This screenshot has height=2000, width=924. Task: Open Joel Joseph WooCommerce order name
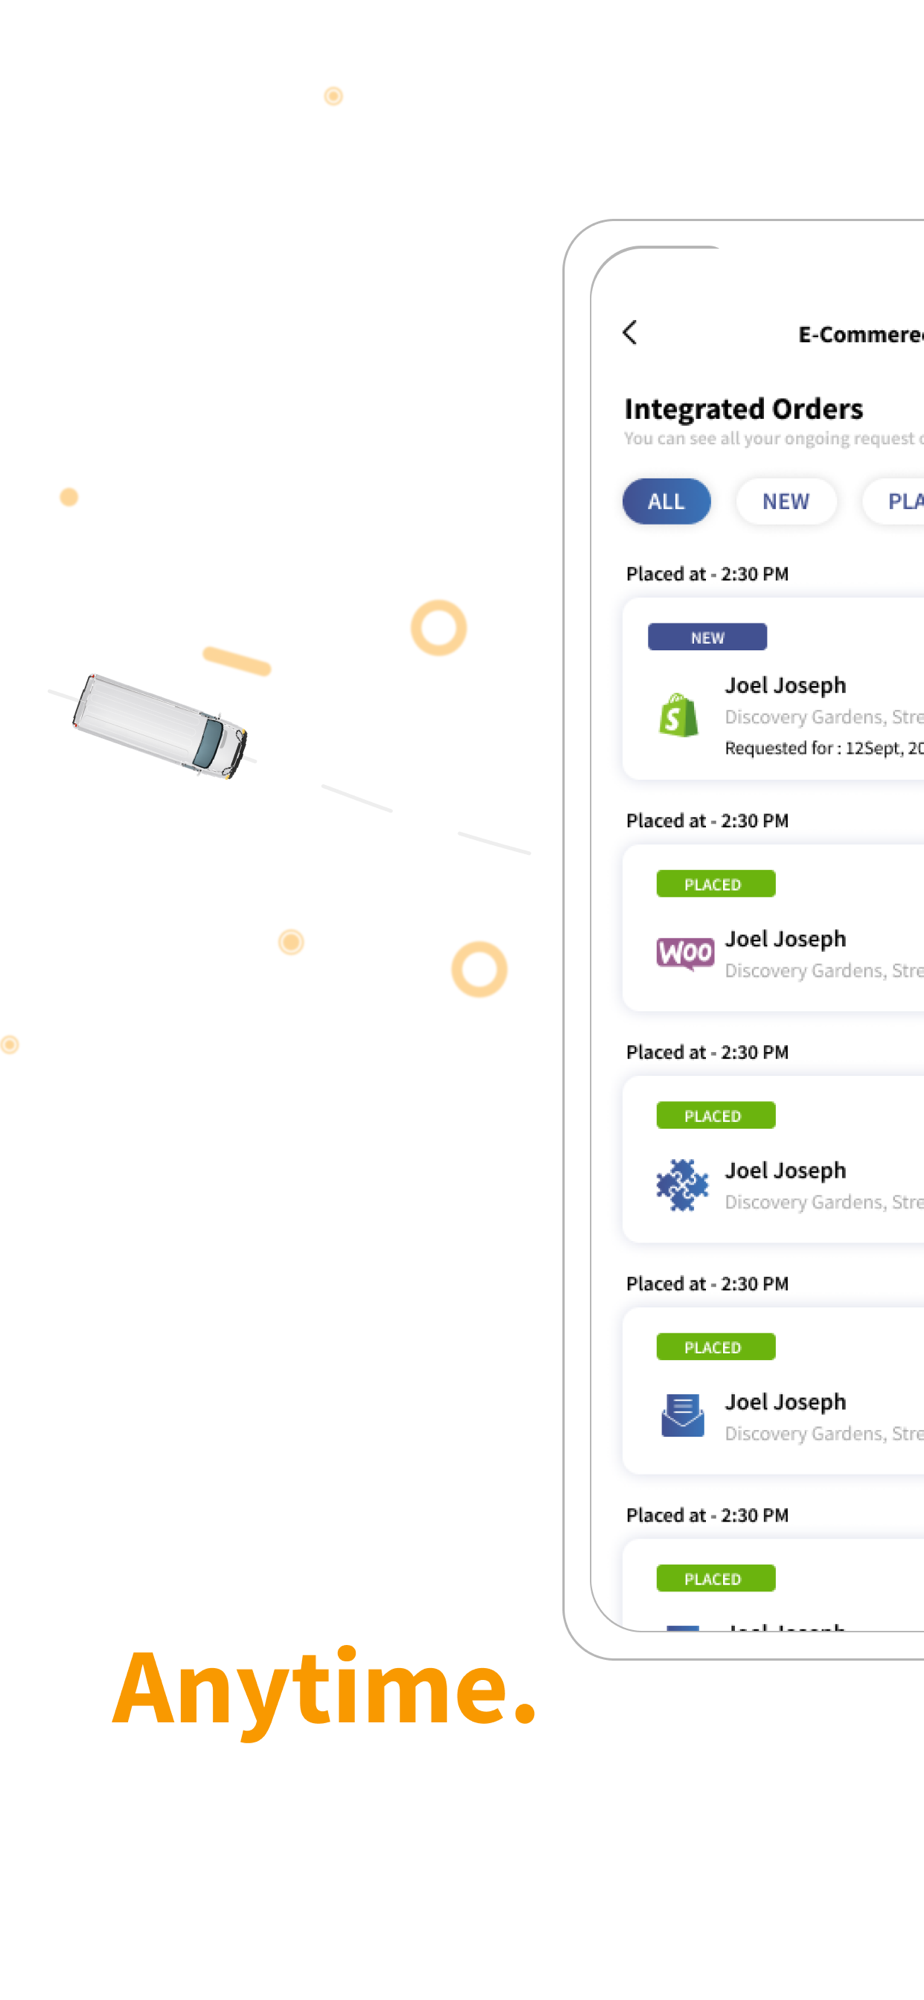[x=785, y=940]
